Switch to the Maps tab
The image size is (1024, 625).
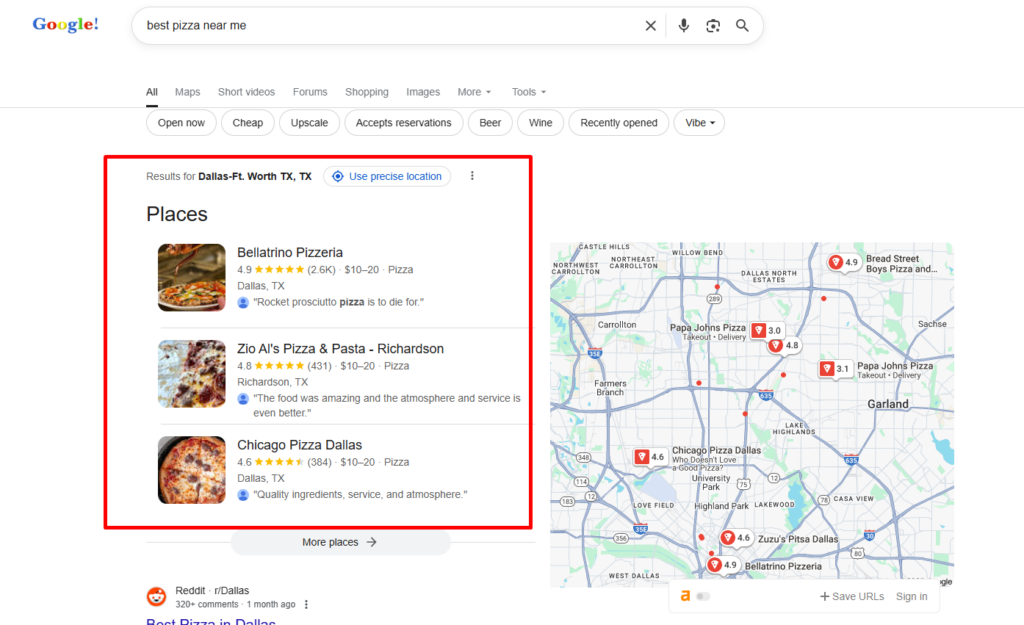pyautogui.click(x=187, y=91)
